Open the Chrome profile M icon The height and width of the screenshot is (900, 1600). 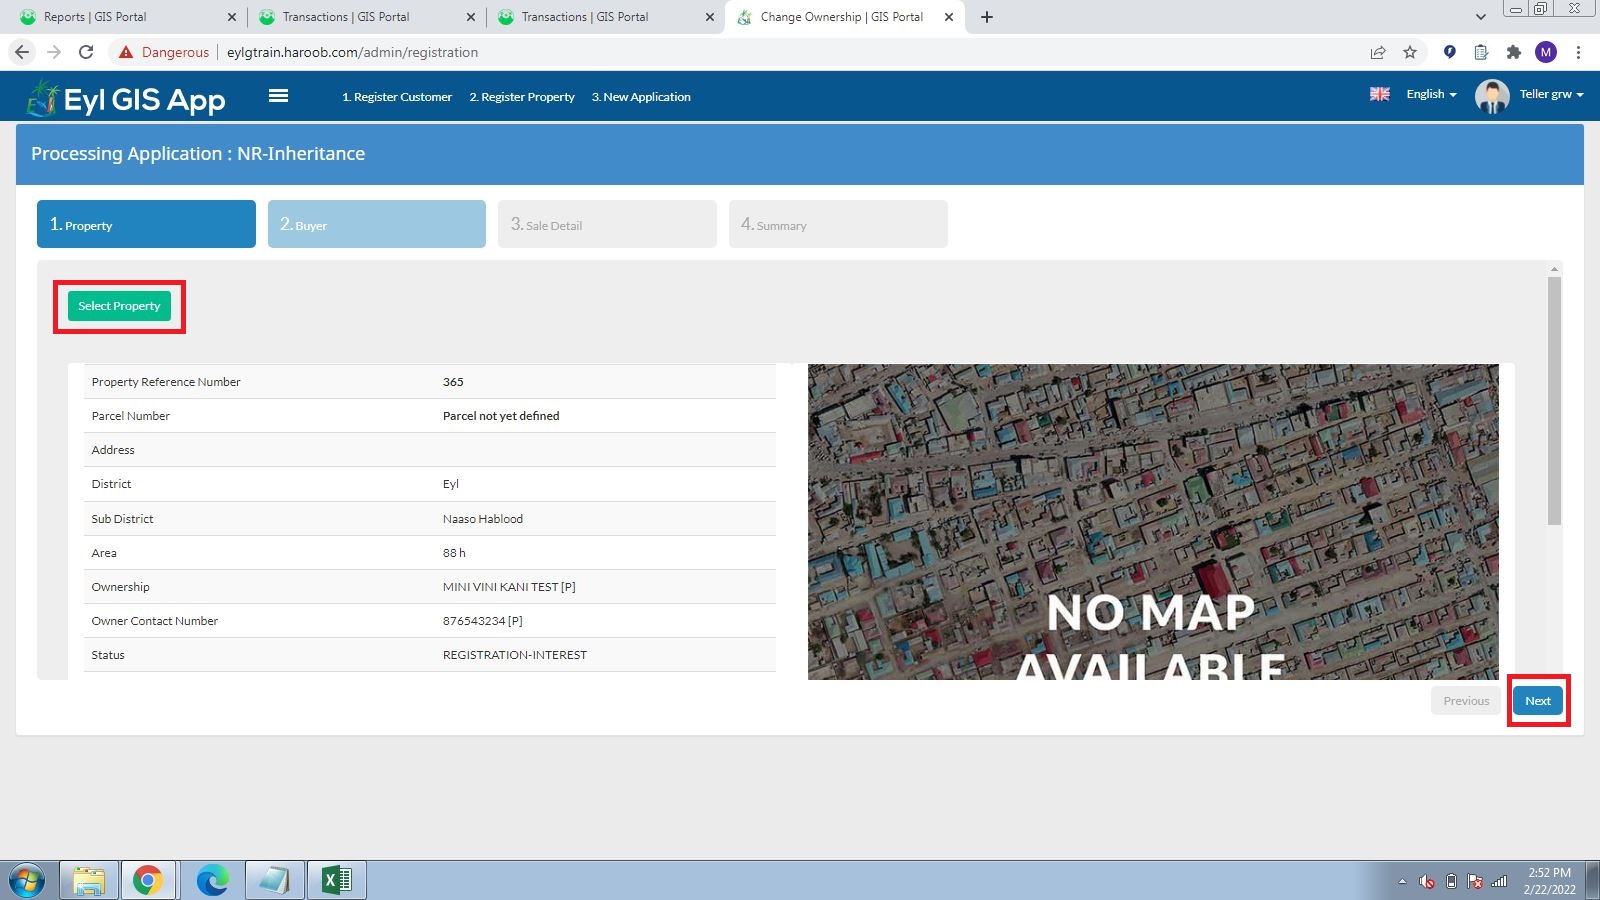point(1546,52)
